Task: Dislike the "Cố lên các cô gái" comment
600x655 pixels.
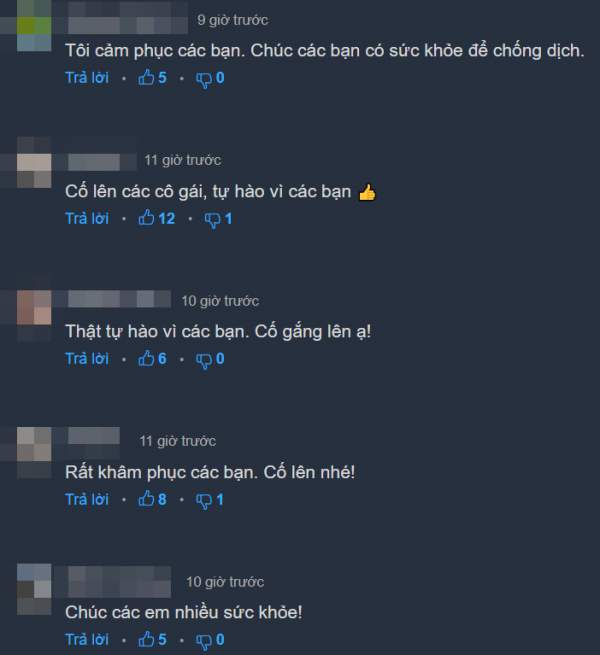Action: tap(218, 219)
